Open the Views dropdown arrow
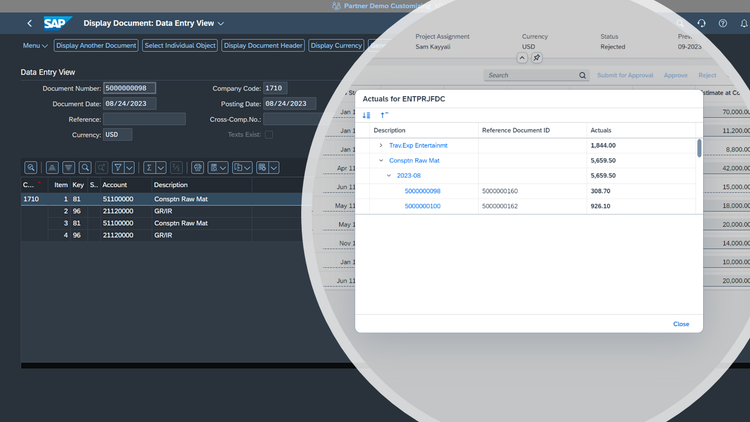The height and width of the screenshot is (422, 750). point(223,167)
